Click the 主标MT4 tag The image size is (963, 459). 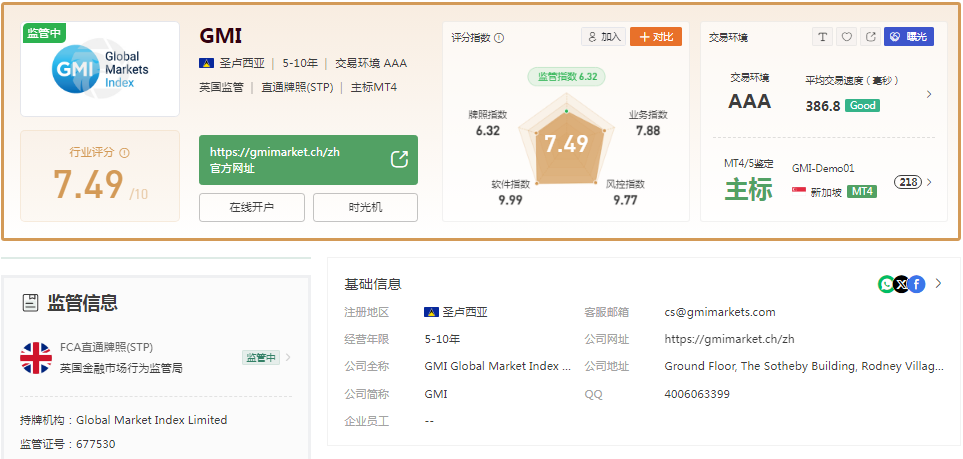click(x=374, y=87)
